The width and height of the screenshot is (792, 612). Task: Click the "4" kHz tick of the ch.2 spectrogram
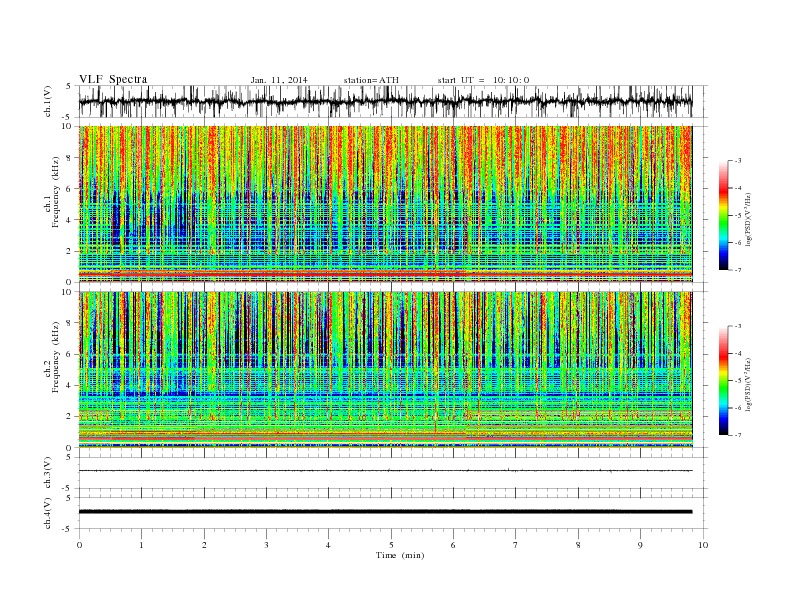70,386
